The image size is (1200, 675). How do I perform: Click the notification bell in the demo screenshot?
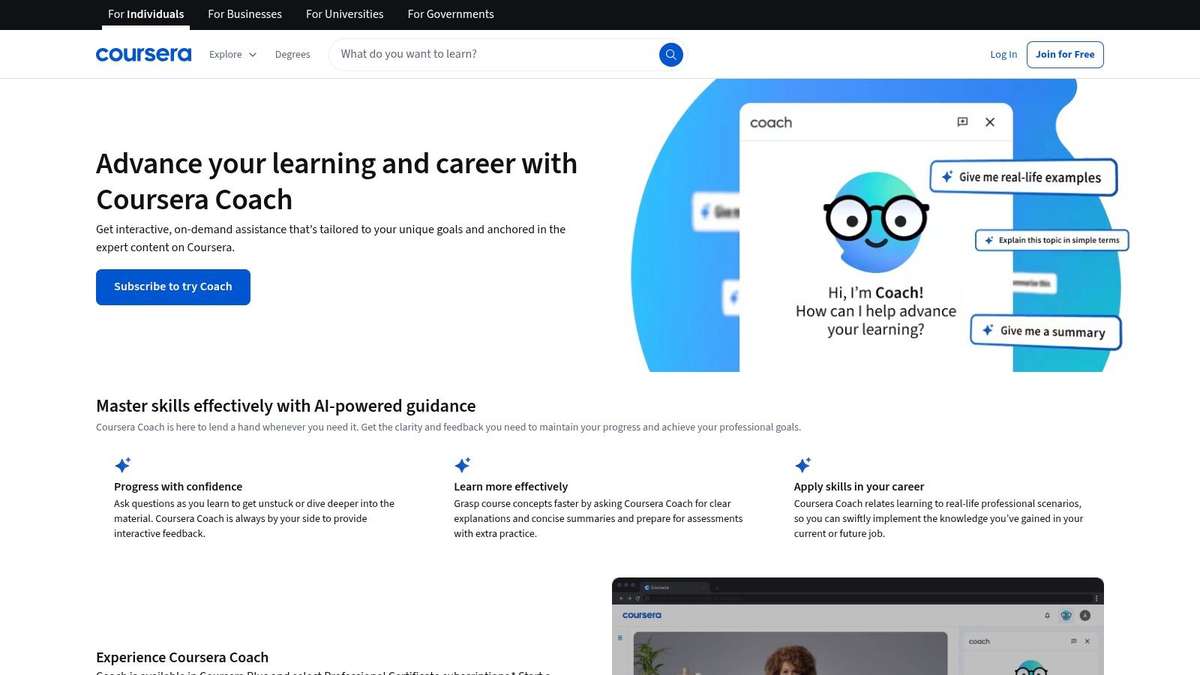1047,615
